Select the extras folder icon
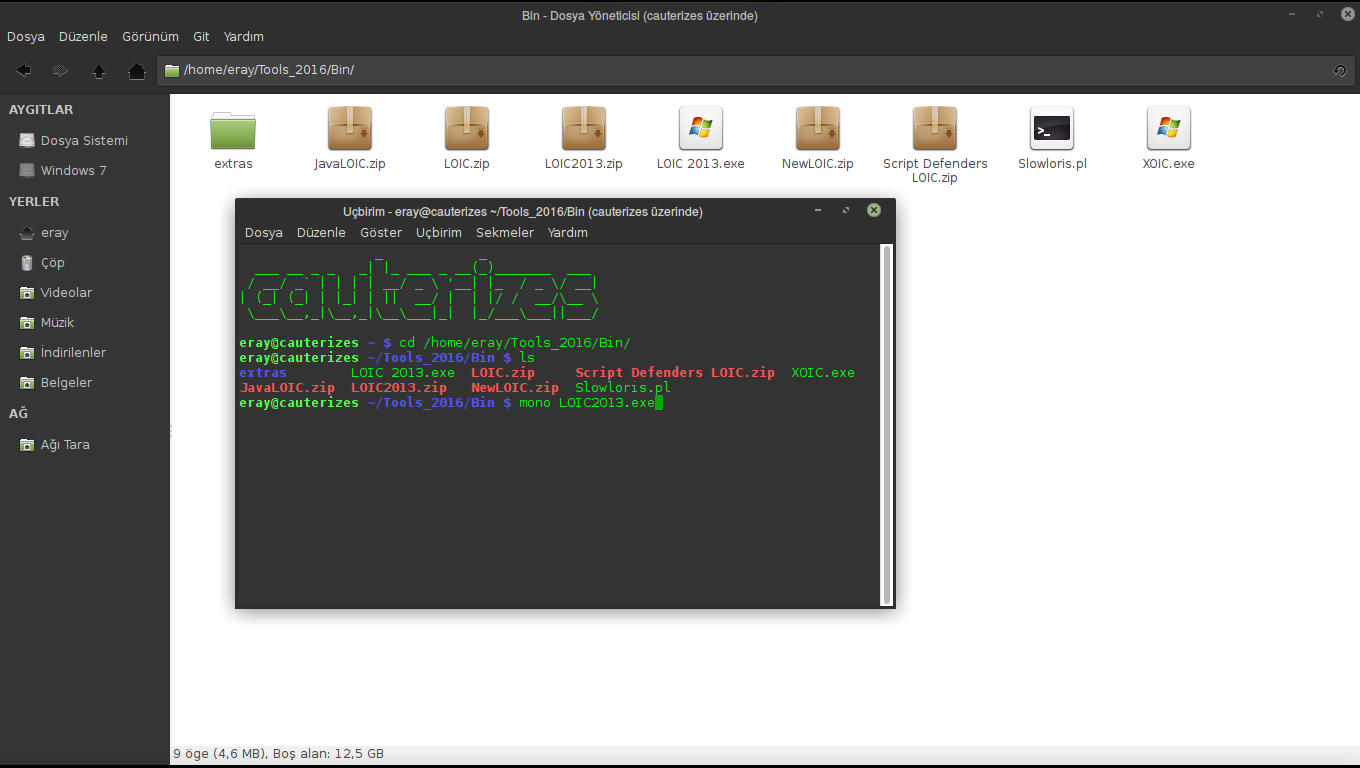This screenshot has height=768, width=1360. coord(233,130)
